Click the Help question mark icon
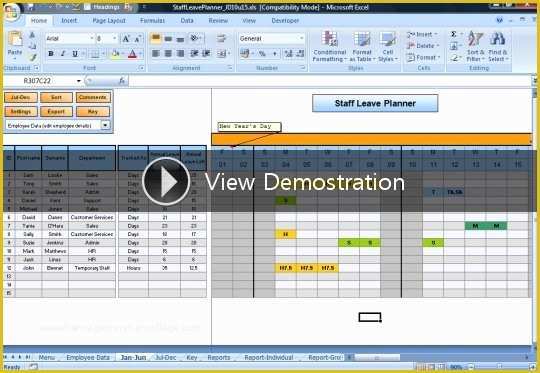 click(499, 20)
